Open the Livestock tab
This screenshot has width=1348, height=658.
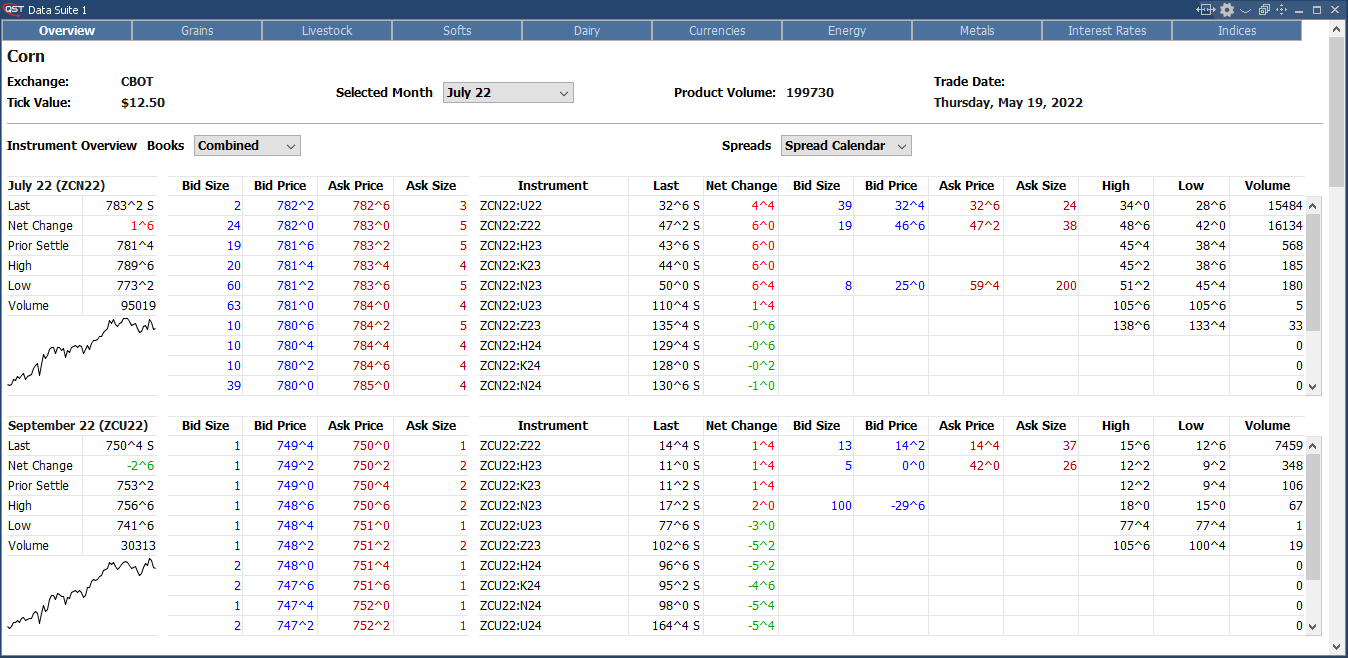pyautogui.click(x=327, y=30)
